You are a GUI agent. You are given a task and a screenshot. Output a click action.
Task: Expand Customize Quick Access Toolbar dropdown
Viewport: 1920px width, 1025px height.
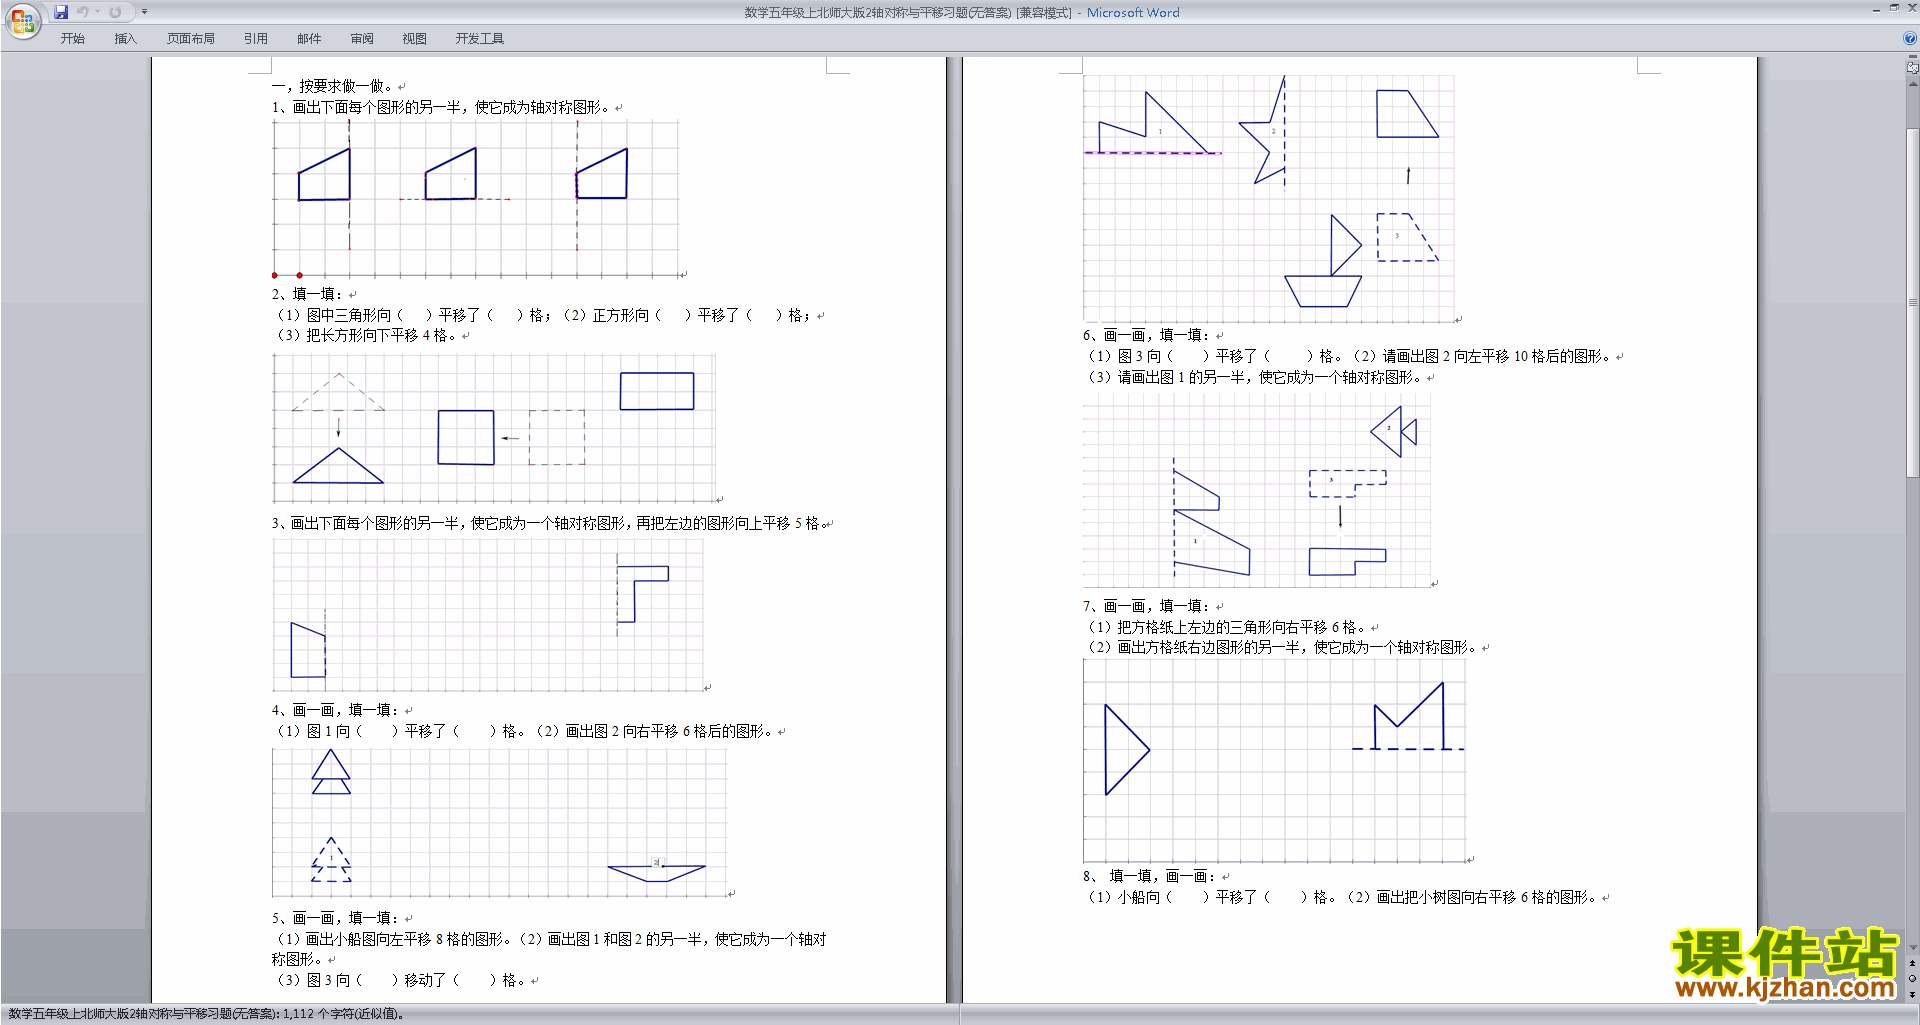coord(145,12)
